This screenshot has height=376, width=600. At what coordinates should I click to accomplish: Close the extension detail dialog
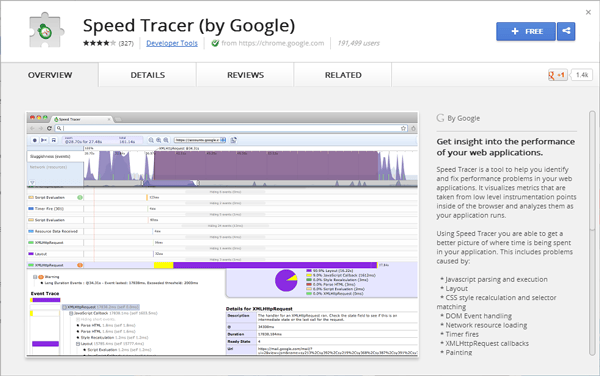point(588,12)
